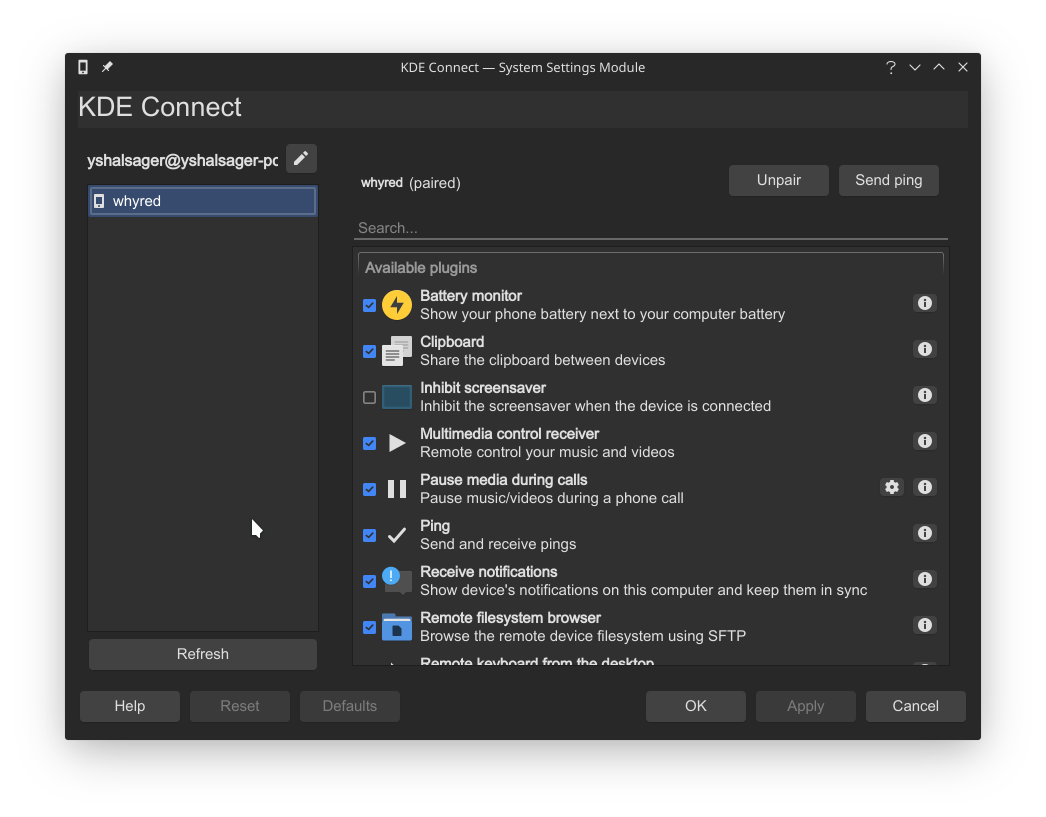1046x817 pixels.
Task: Click the Clipboard documents icon
Action: pyautogui.click(x=397, y=351)
